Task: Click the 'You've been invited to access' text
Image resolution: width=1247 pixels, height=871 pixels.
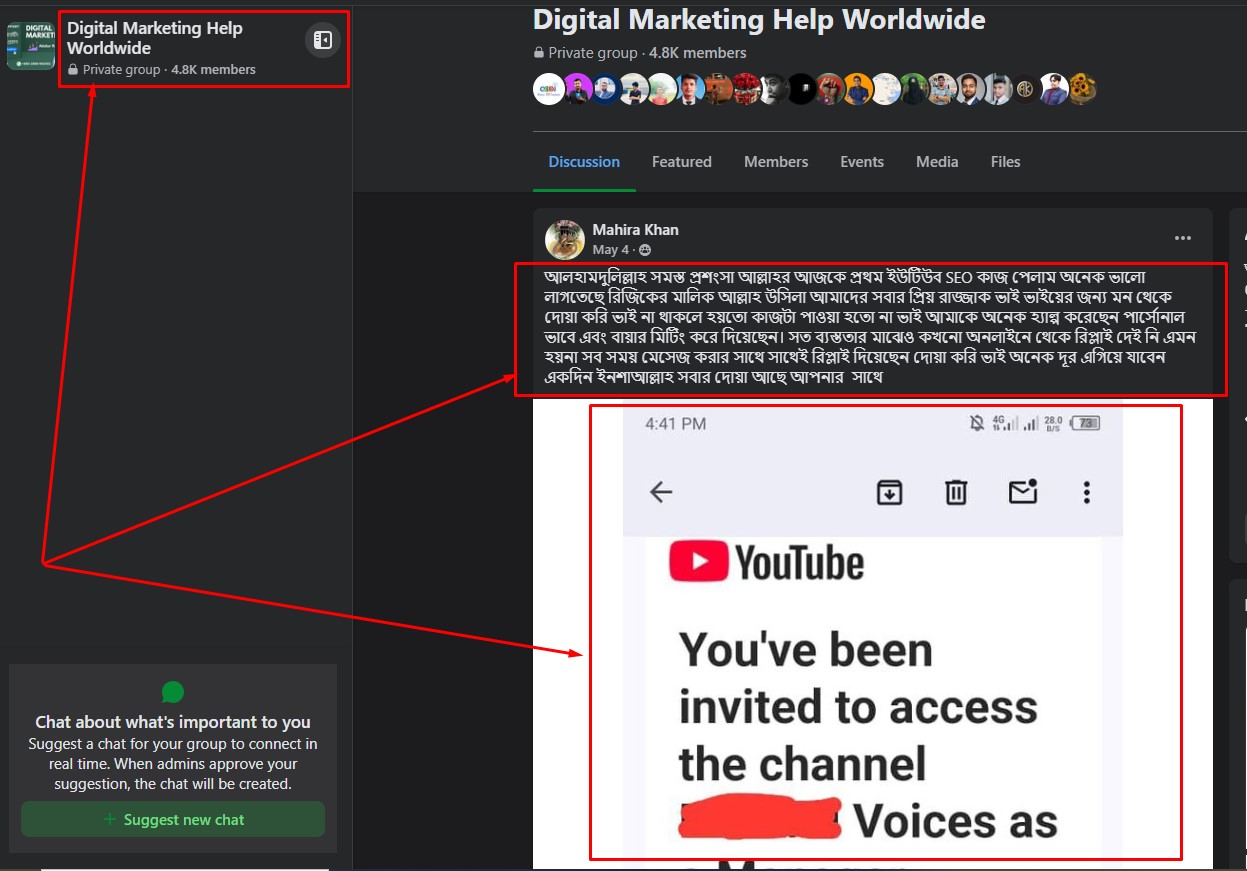Action: [x=858, y=680]
